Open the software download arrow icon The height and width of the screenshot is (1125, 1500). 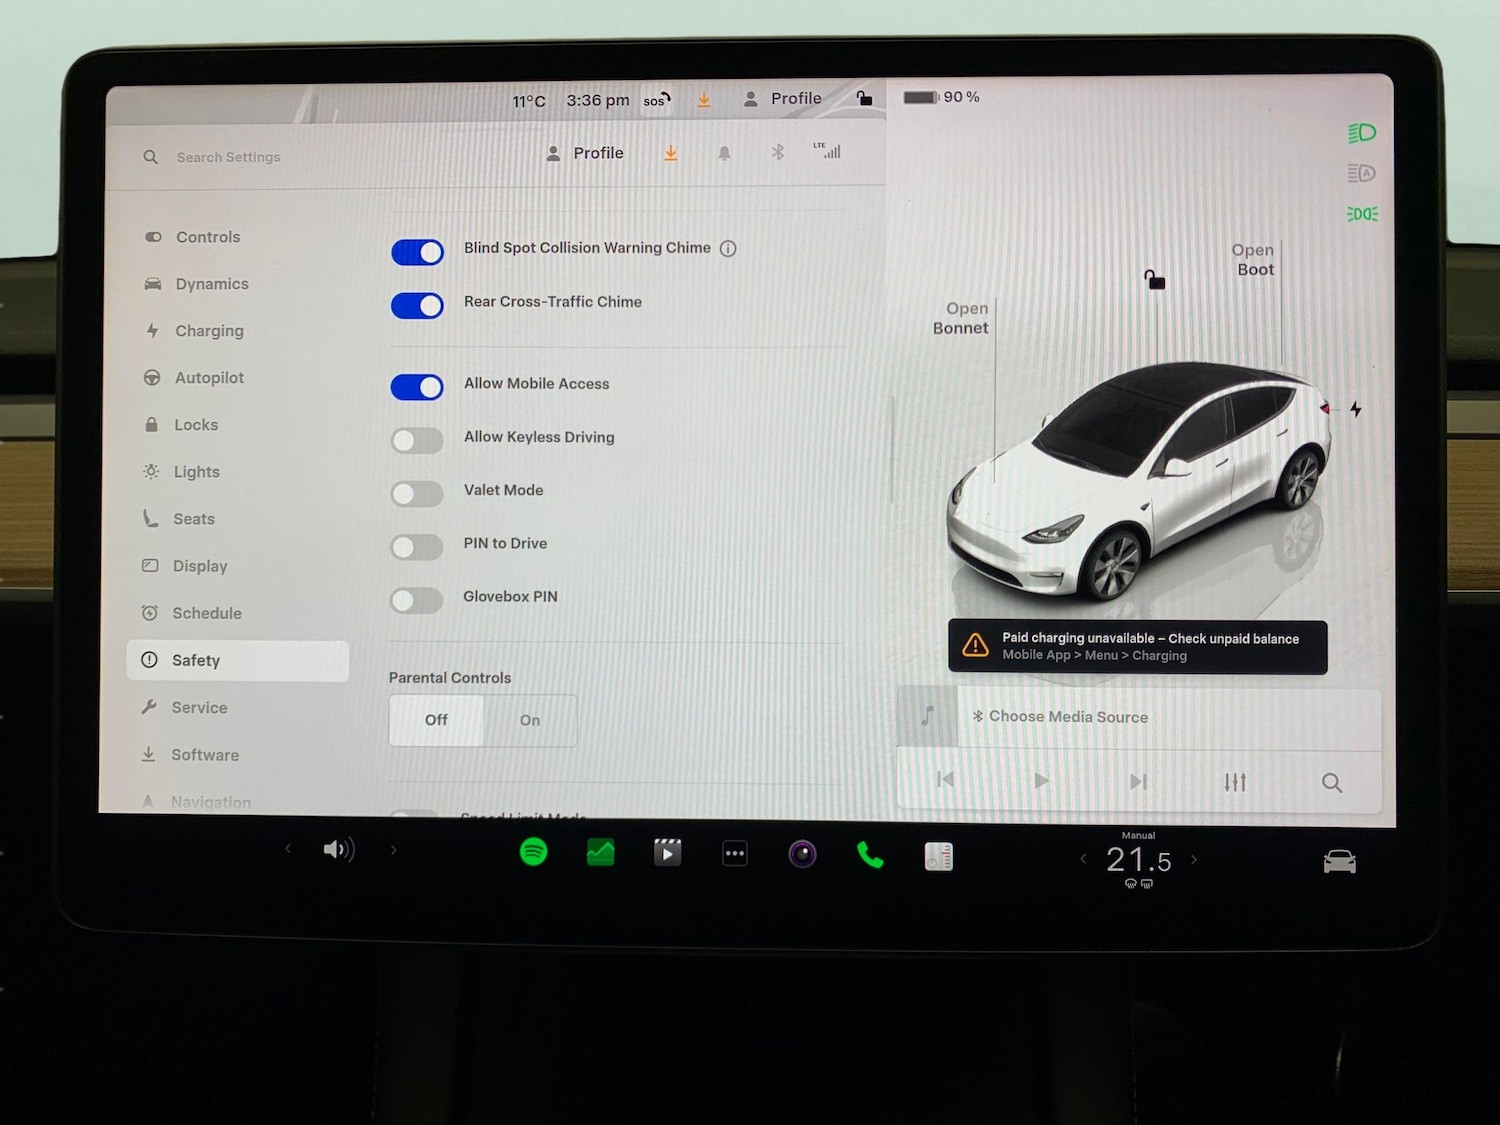point(670,152)
